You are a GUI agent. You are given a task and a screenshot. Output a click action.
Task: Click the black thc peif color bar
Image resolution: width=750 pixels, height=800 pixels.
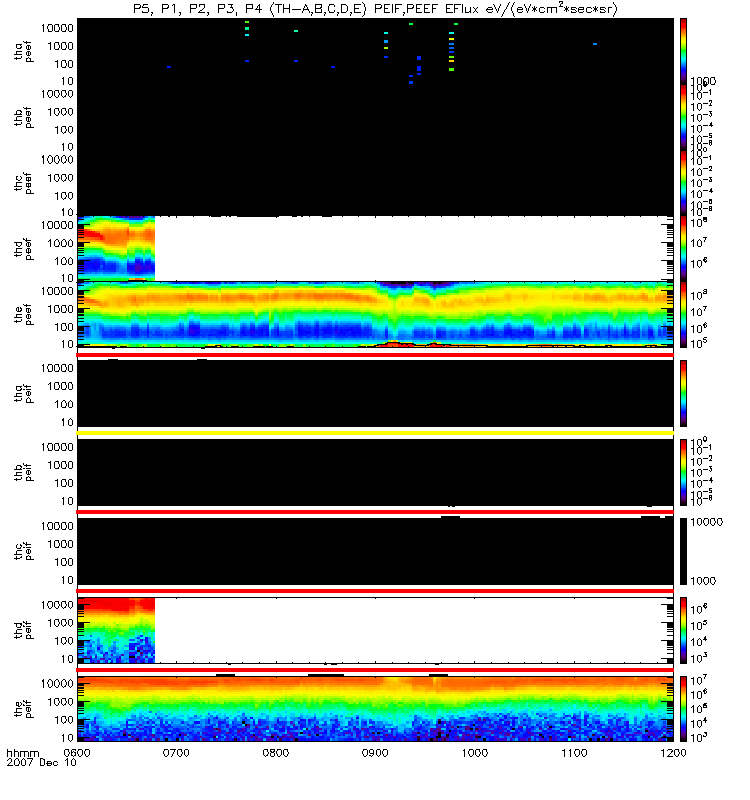[684, 552]
